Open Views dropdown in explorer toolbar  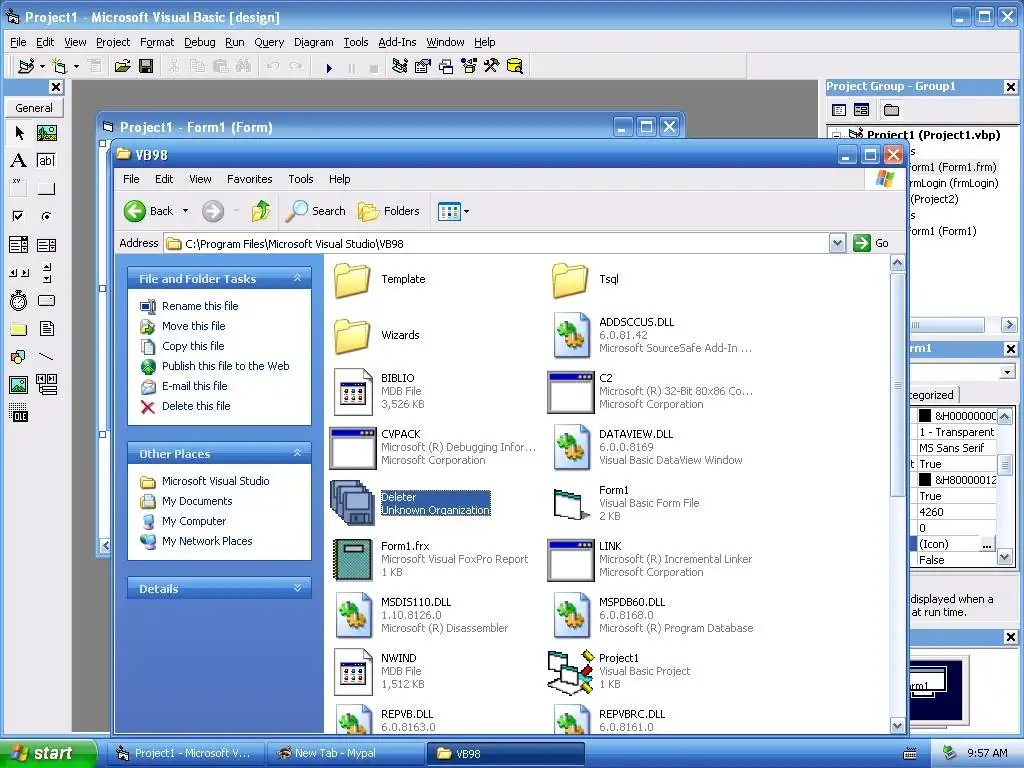point(466,212)
